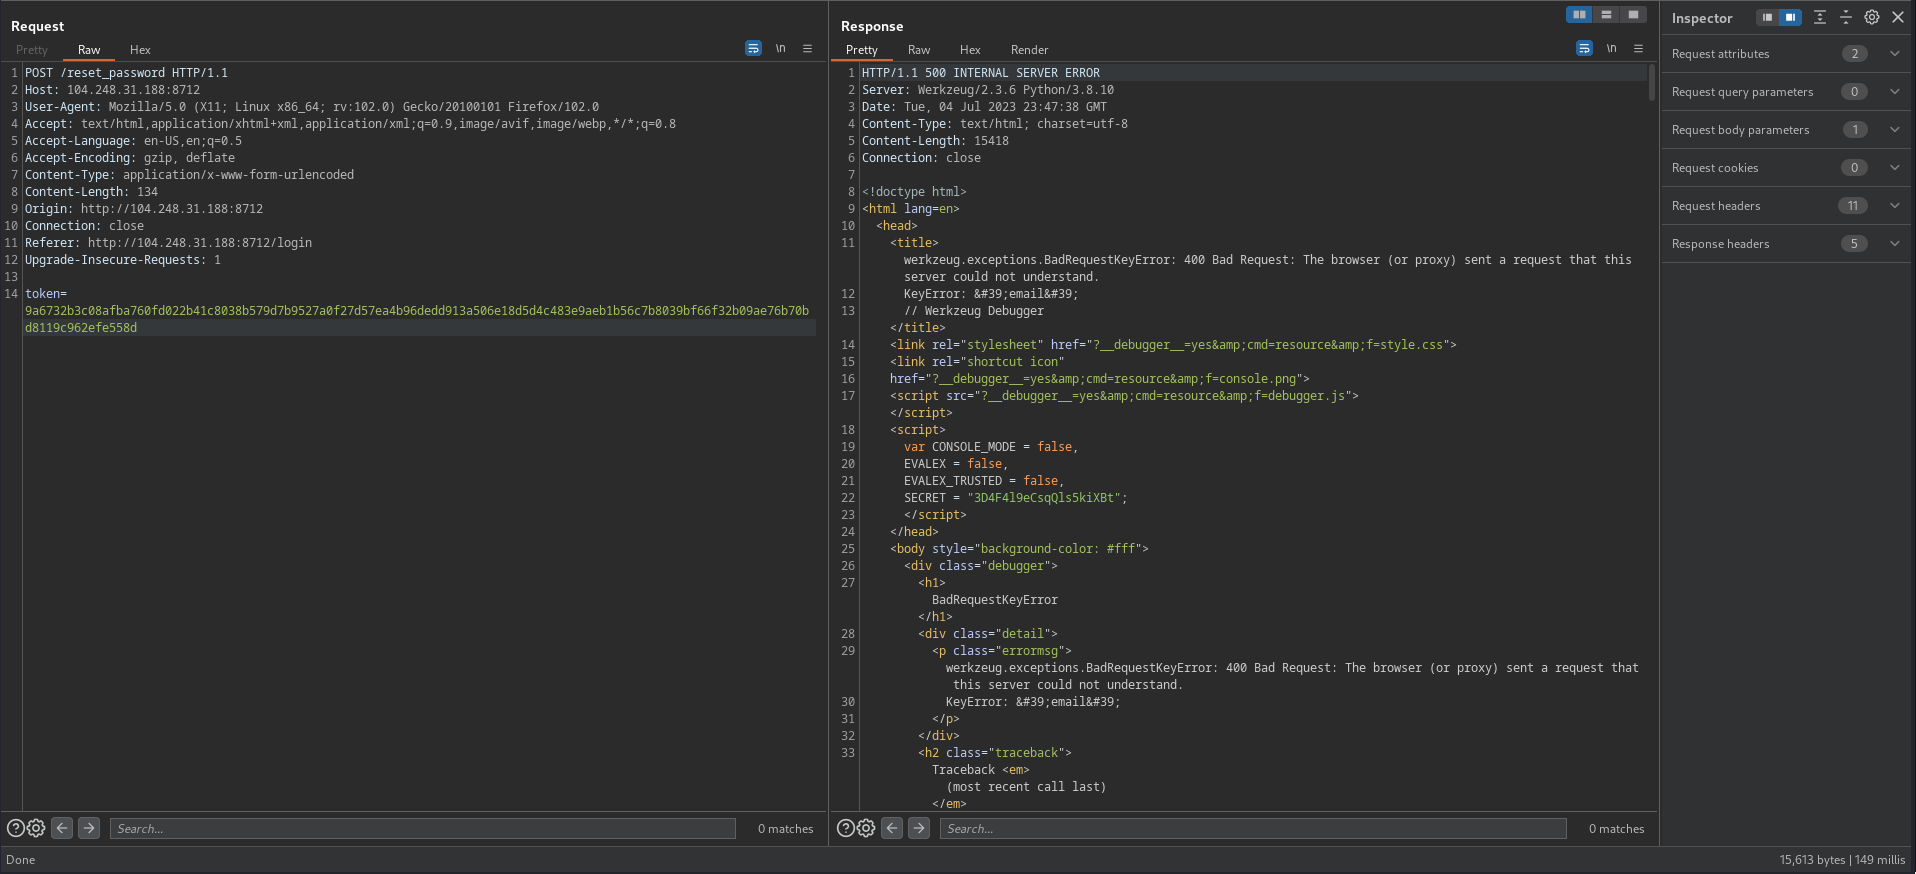Dock Inspector panel to left icon
The image size is (1916, 874).
pyautogui.click(x=1768, y=17)
